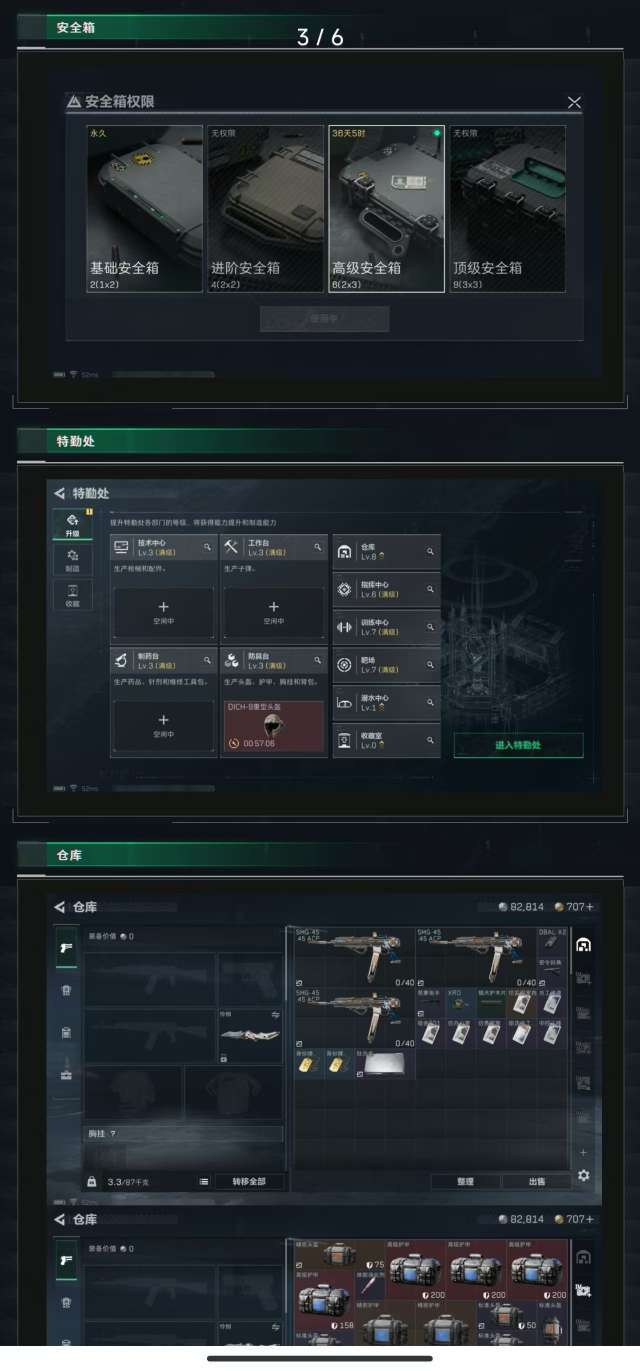Screen dimensions: 640x1371
Task: Go back using arrow beside 特勤处 title
Action: pos(60,493)
